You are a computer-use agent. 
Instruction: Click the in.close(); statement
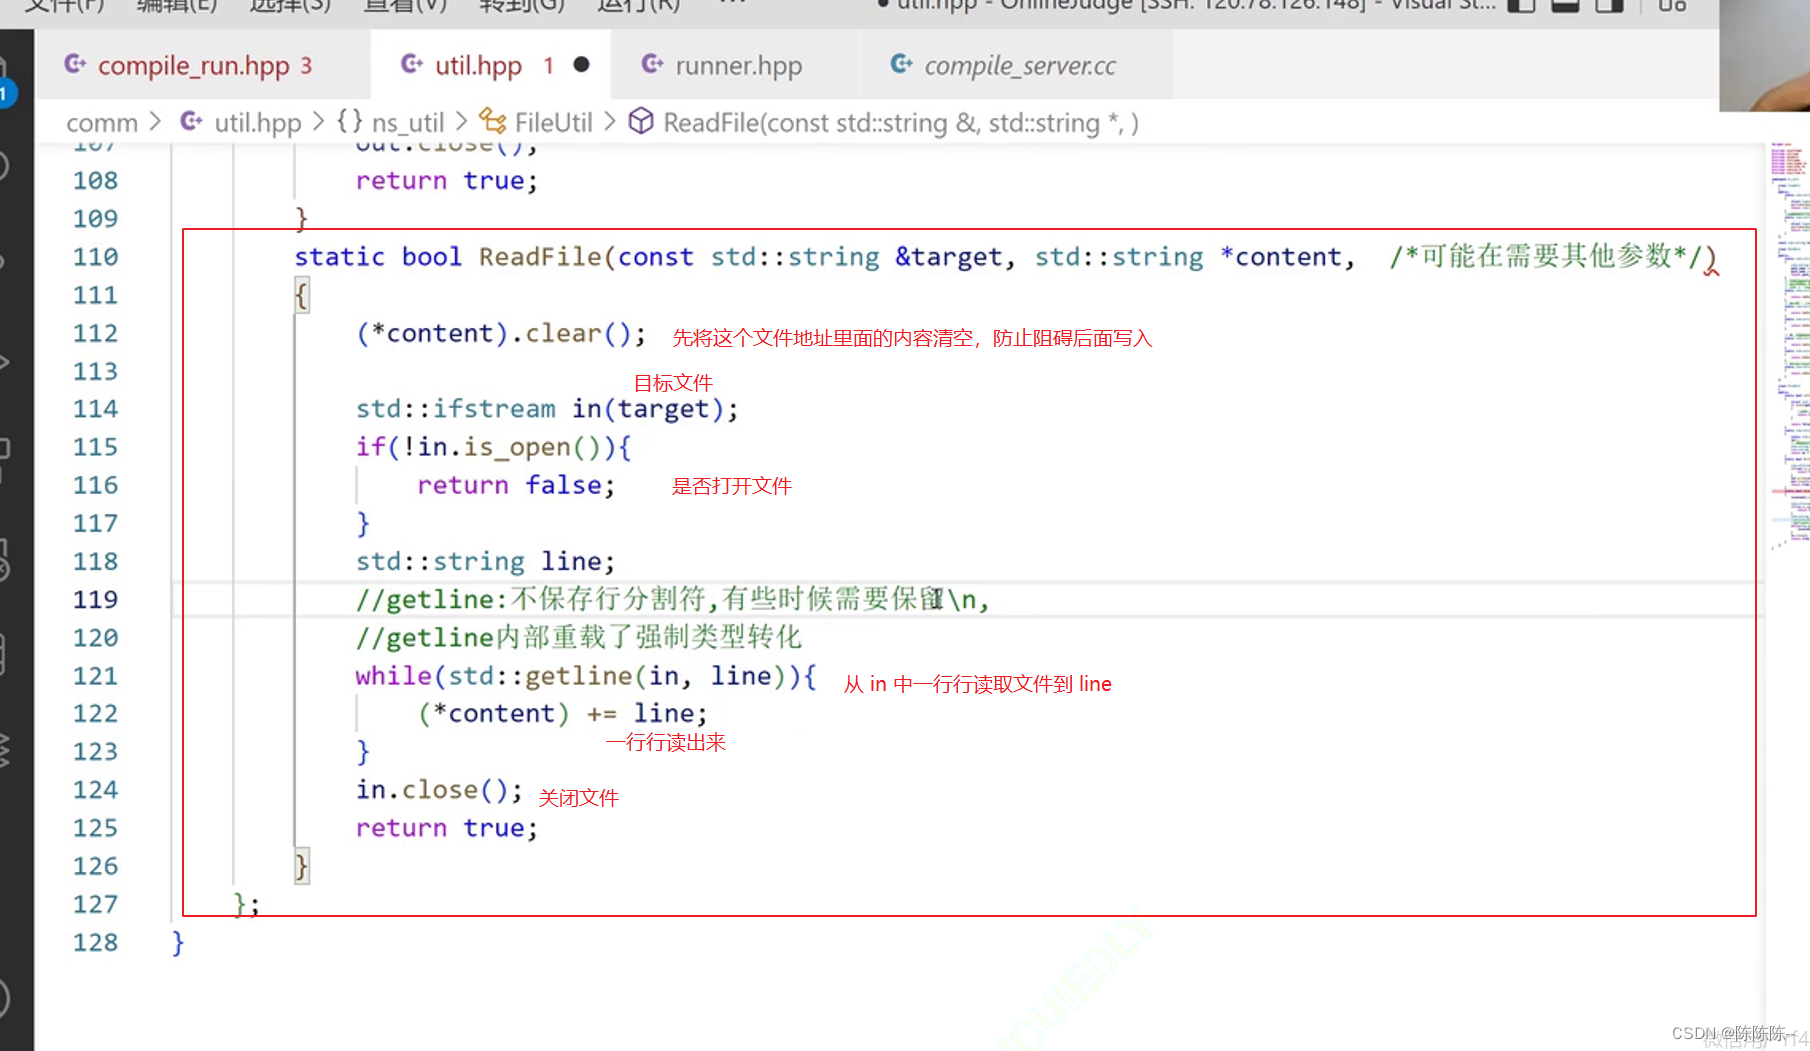[x=439, y=790]
